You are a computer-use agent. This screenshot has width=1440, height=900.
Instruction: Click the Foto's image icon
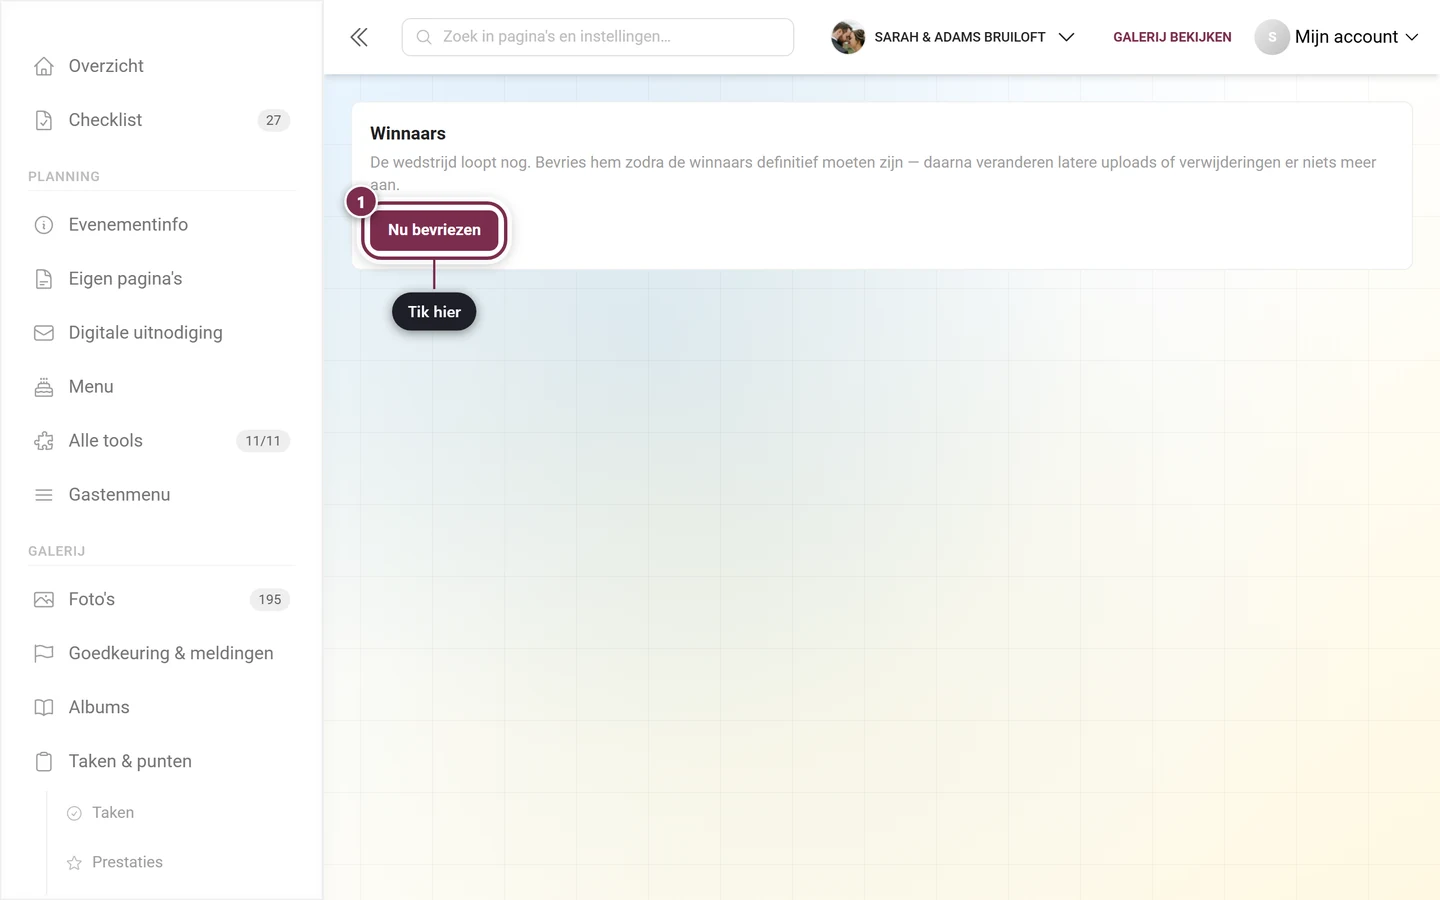44,600
